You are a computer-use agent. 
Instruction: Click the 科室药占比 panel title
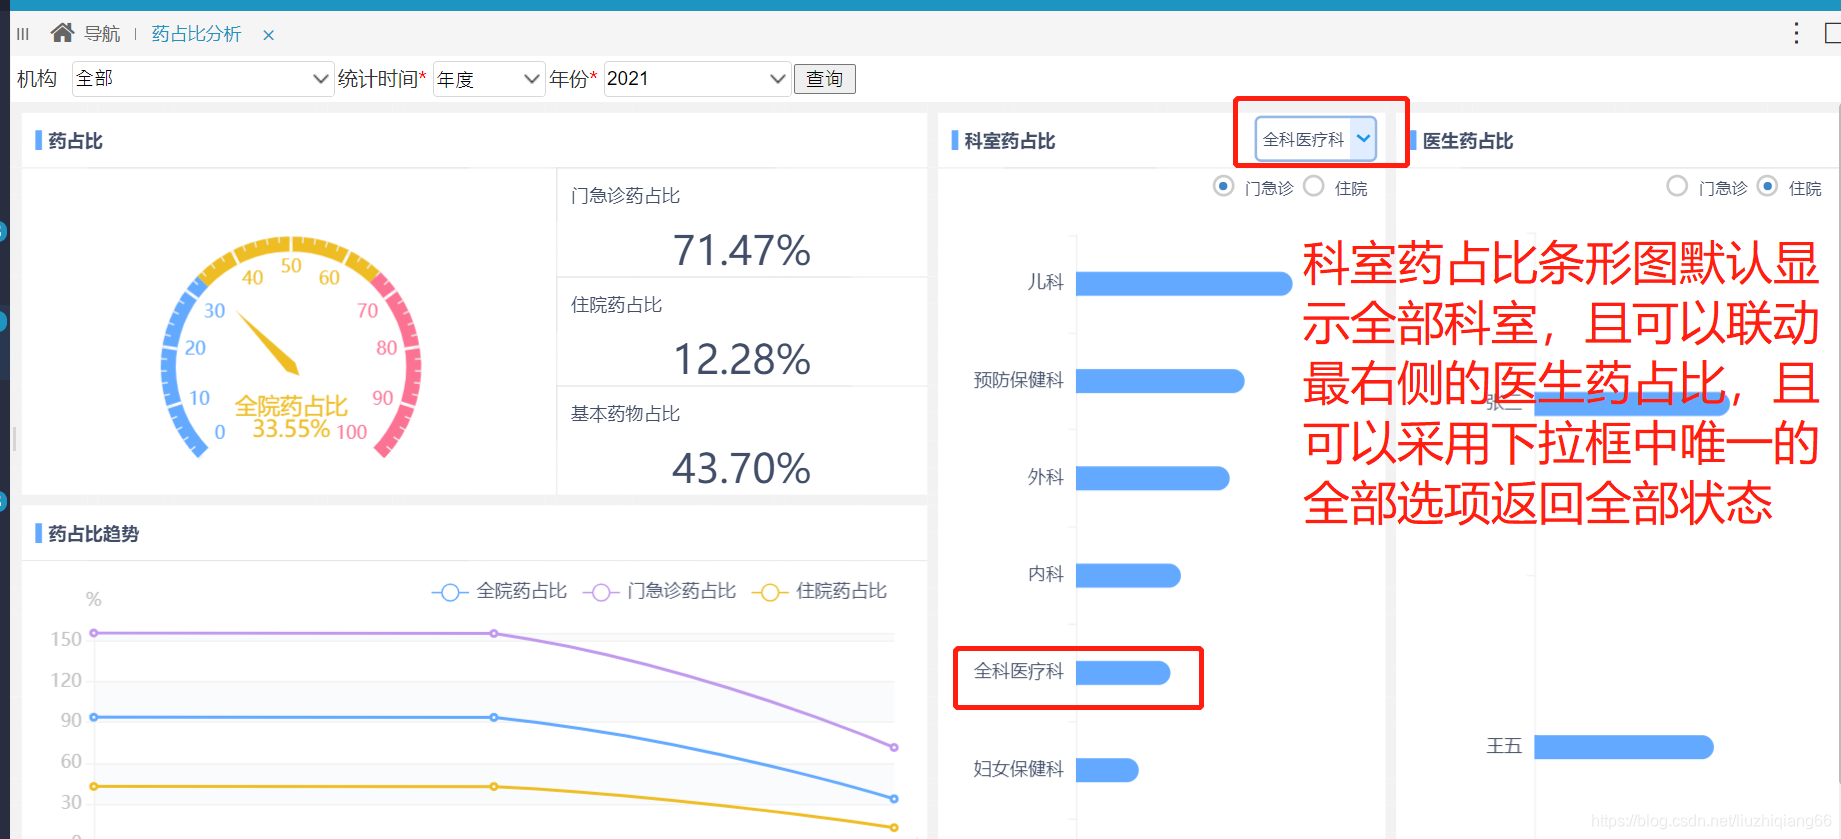pos(1010,141)
